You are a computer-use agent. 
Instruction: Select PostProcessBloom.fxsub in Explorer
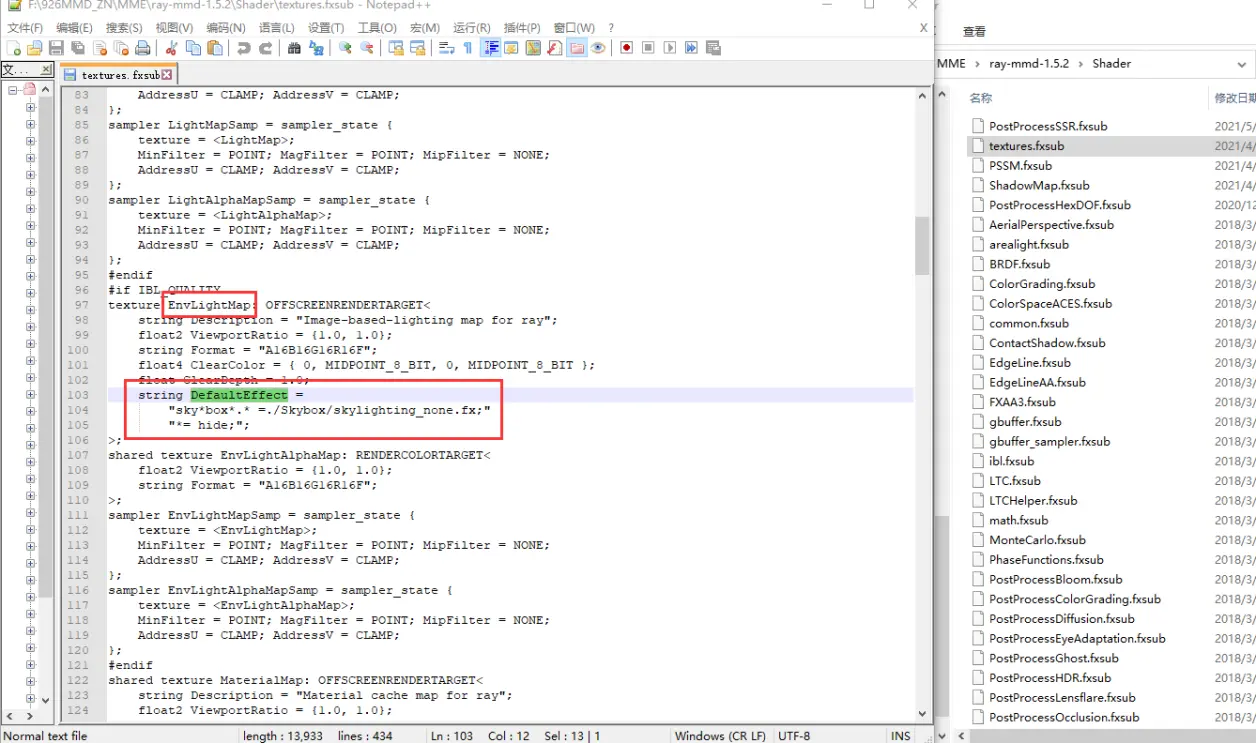tap(1055, 579)
